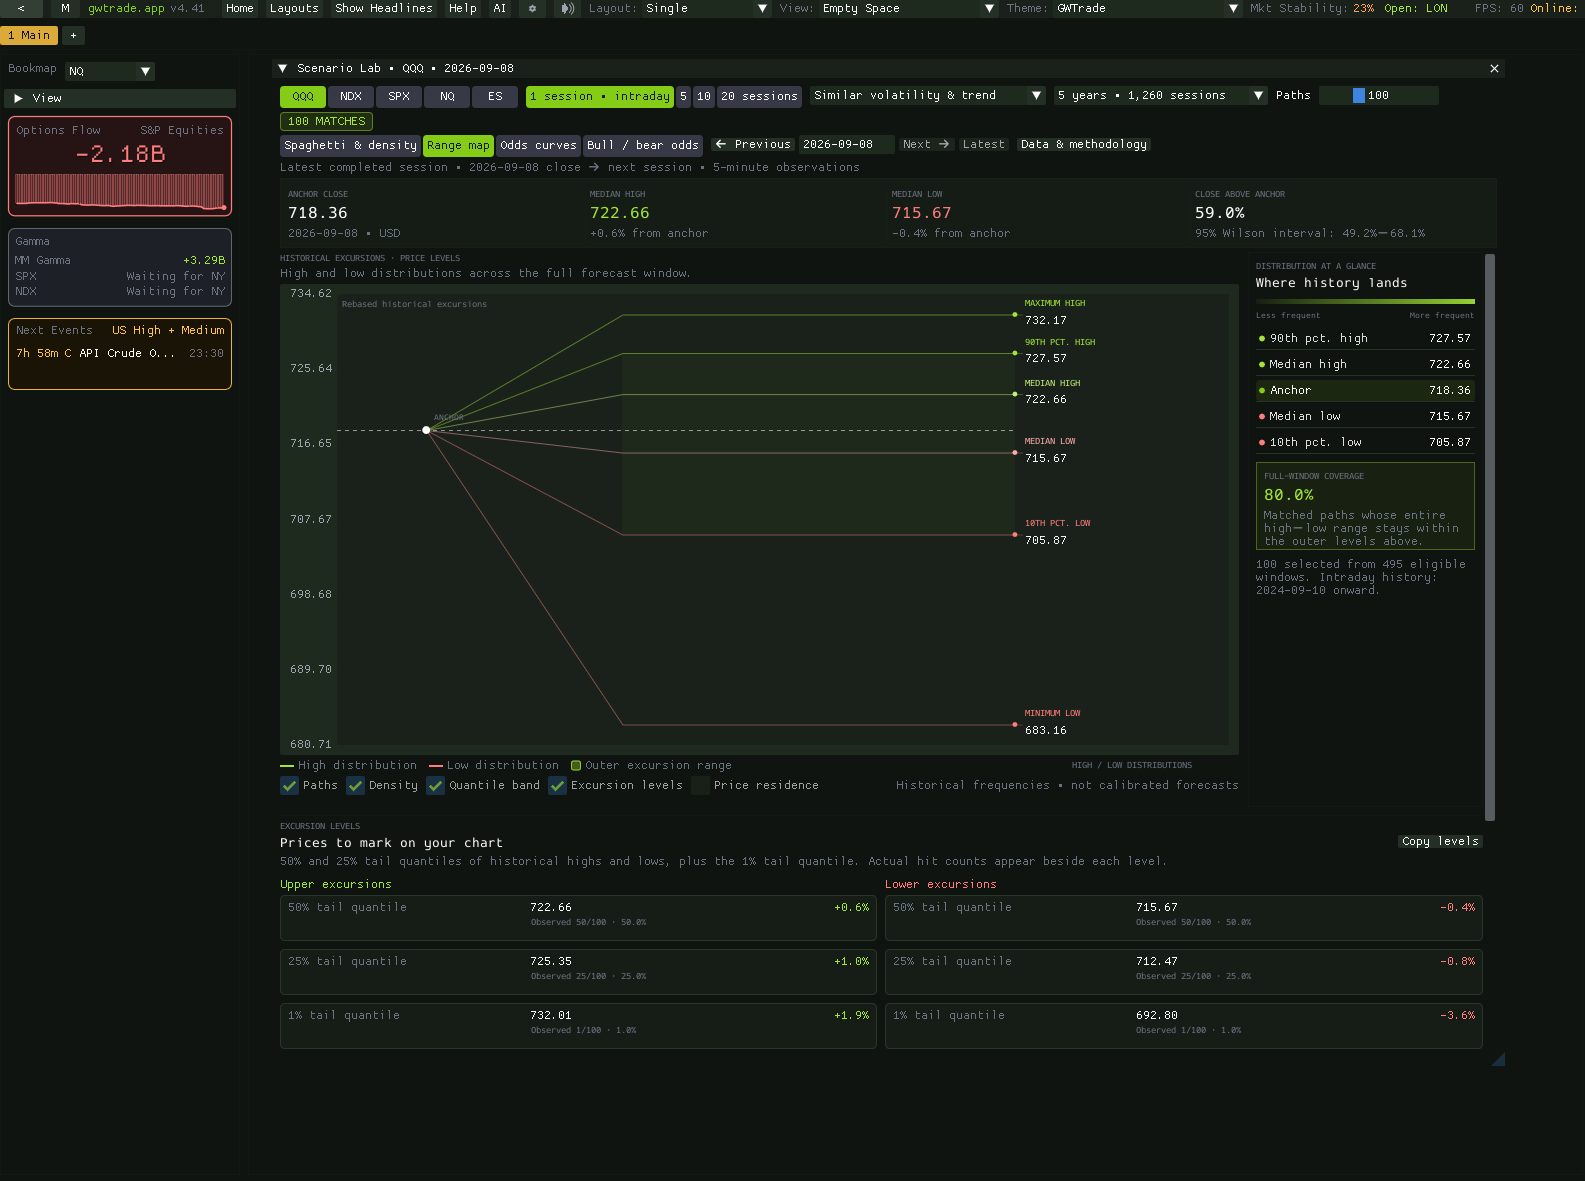Image resolution: width=1585 pixels, height=1181 pixels.
Task: Click the M button in top bar
Action: pos(65,8)
